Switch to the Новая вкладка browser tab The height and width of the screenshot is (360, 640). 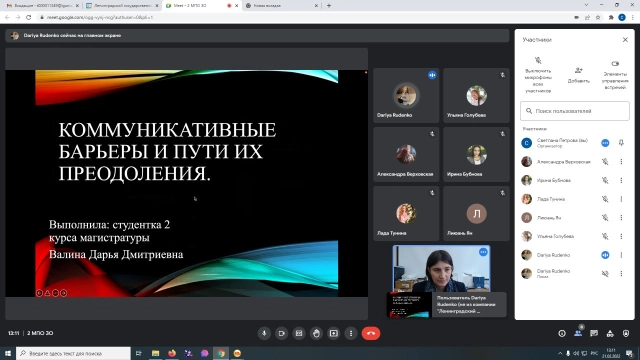pyautogui.click(x=282, y=6)
